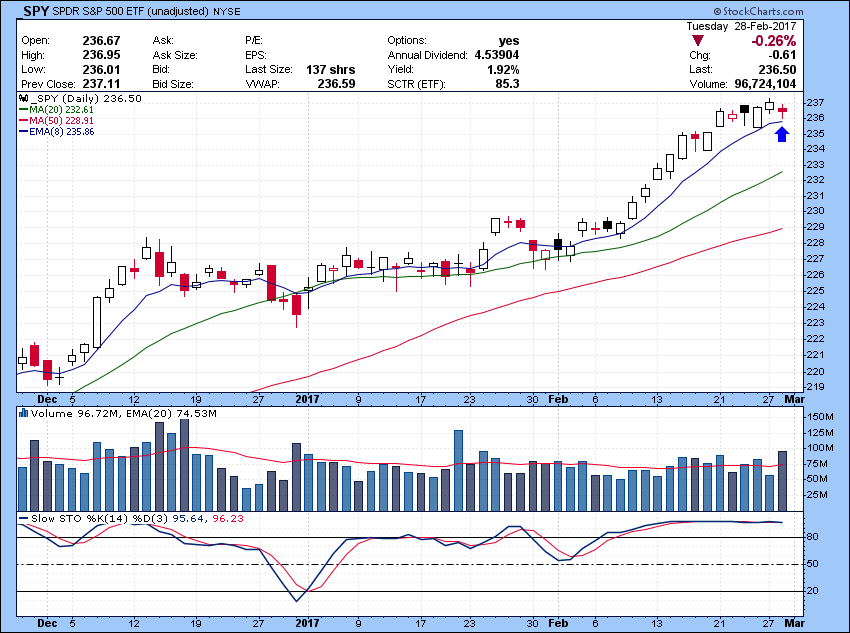
Task: Click the 150M volume axis label
Action: [820, 417]
